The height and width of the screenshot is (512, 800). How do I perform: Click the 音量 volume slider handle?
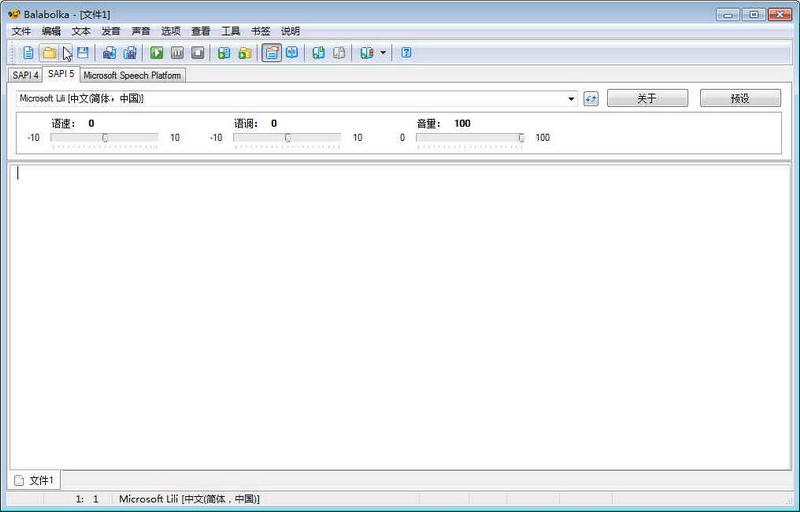click(521, 138)
